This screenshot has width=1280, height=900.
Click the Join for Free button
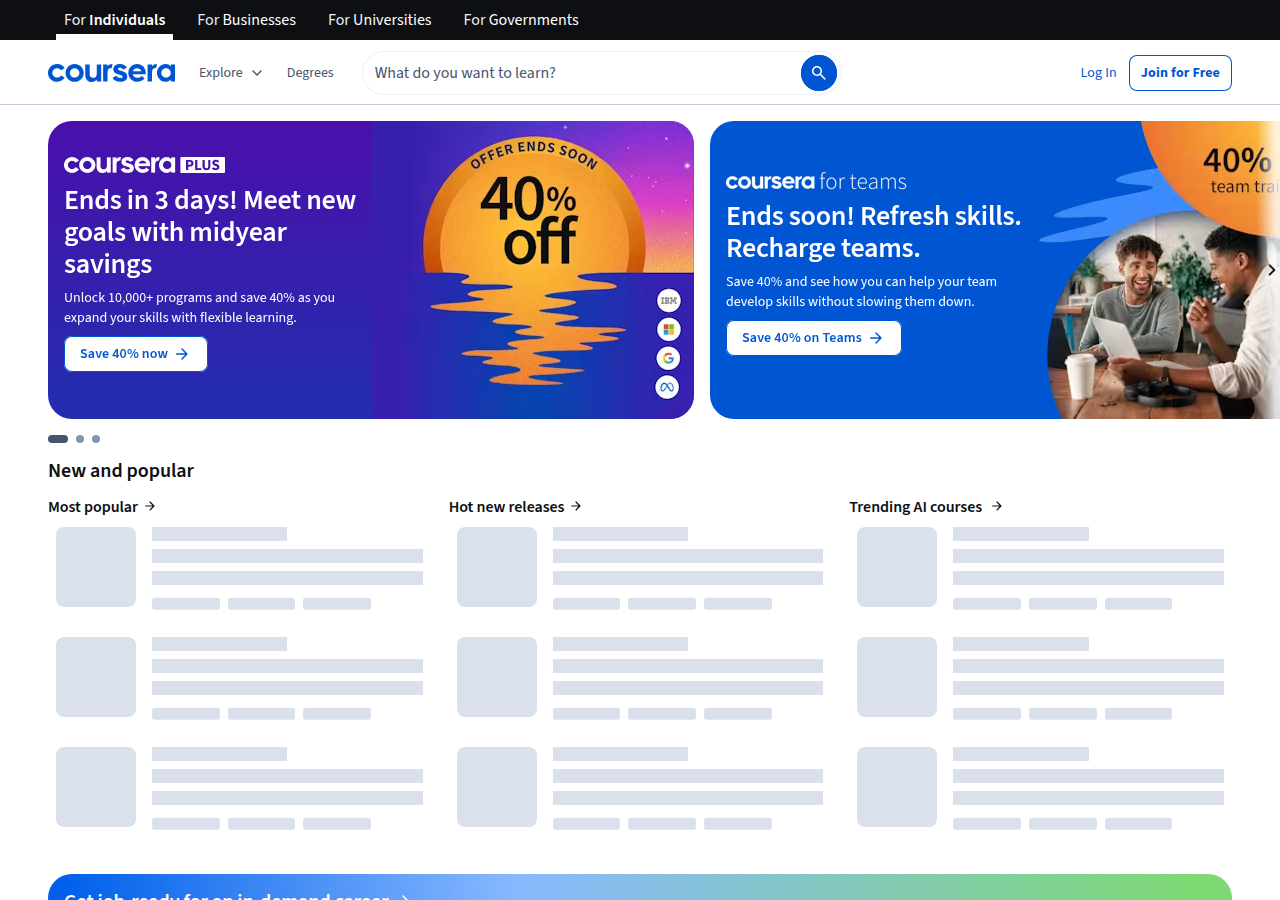[1180, 73]
